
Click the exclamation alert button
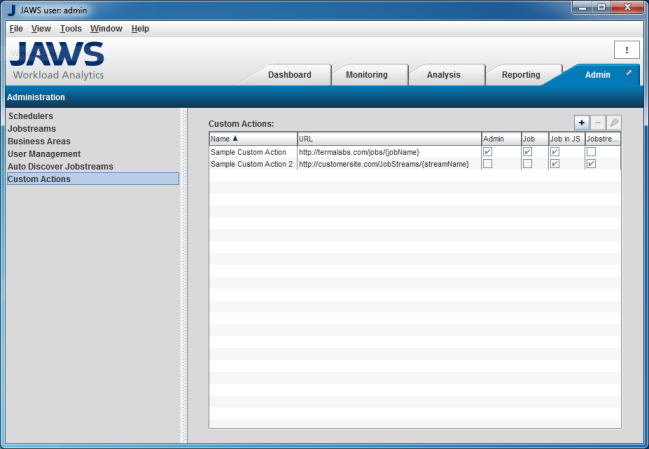click(627, 50)
